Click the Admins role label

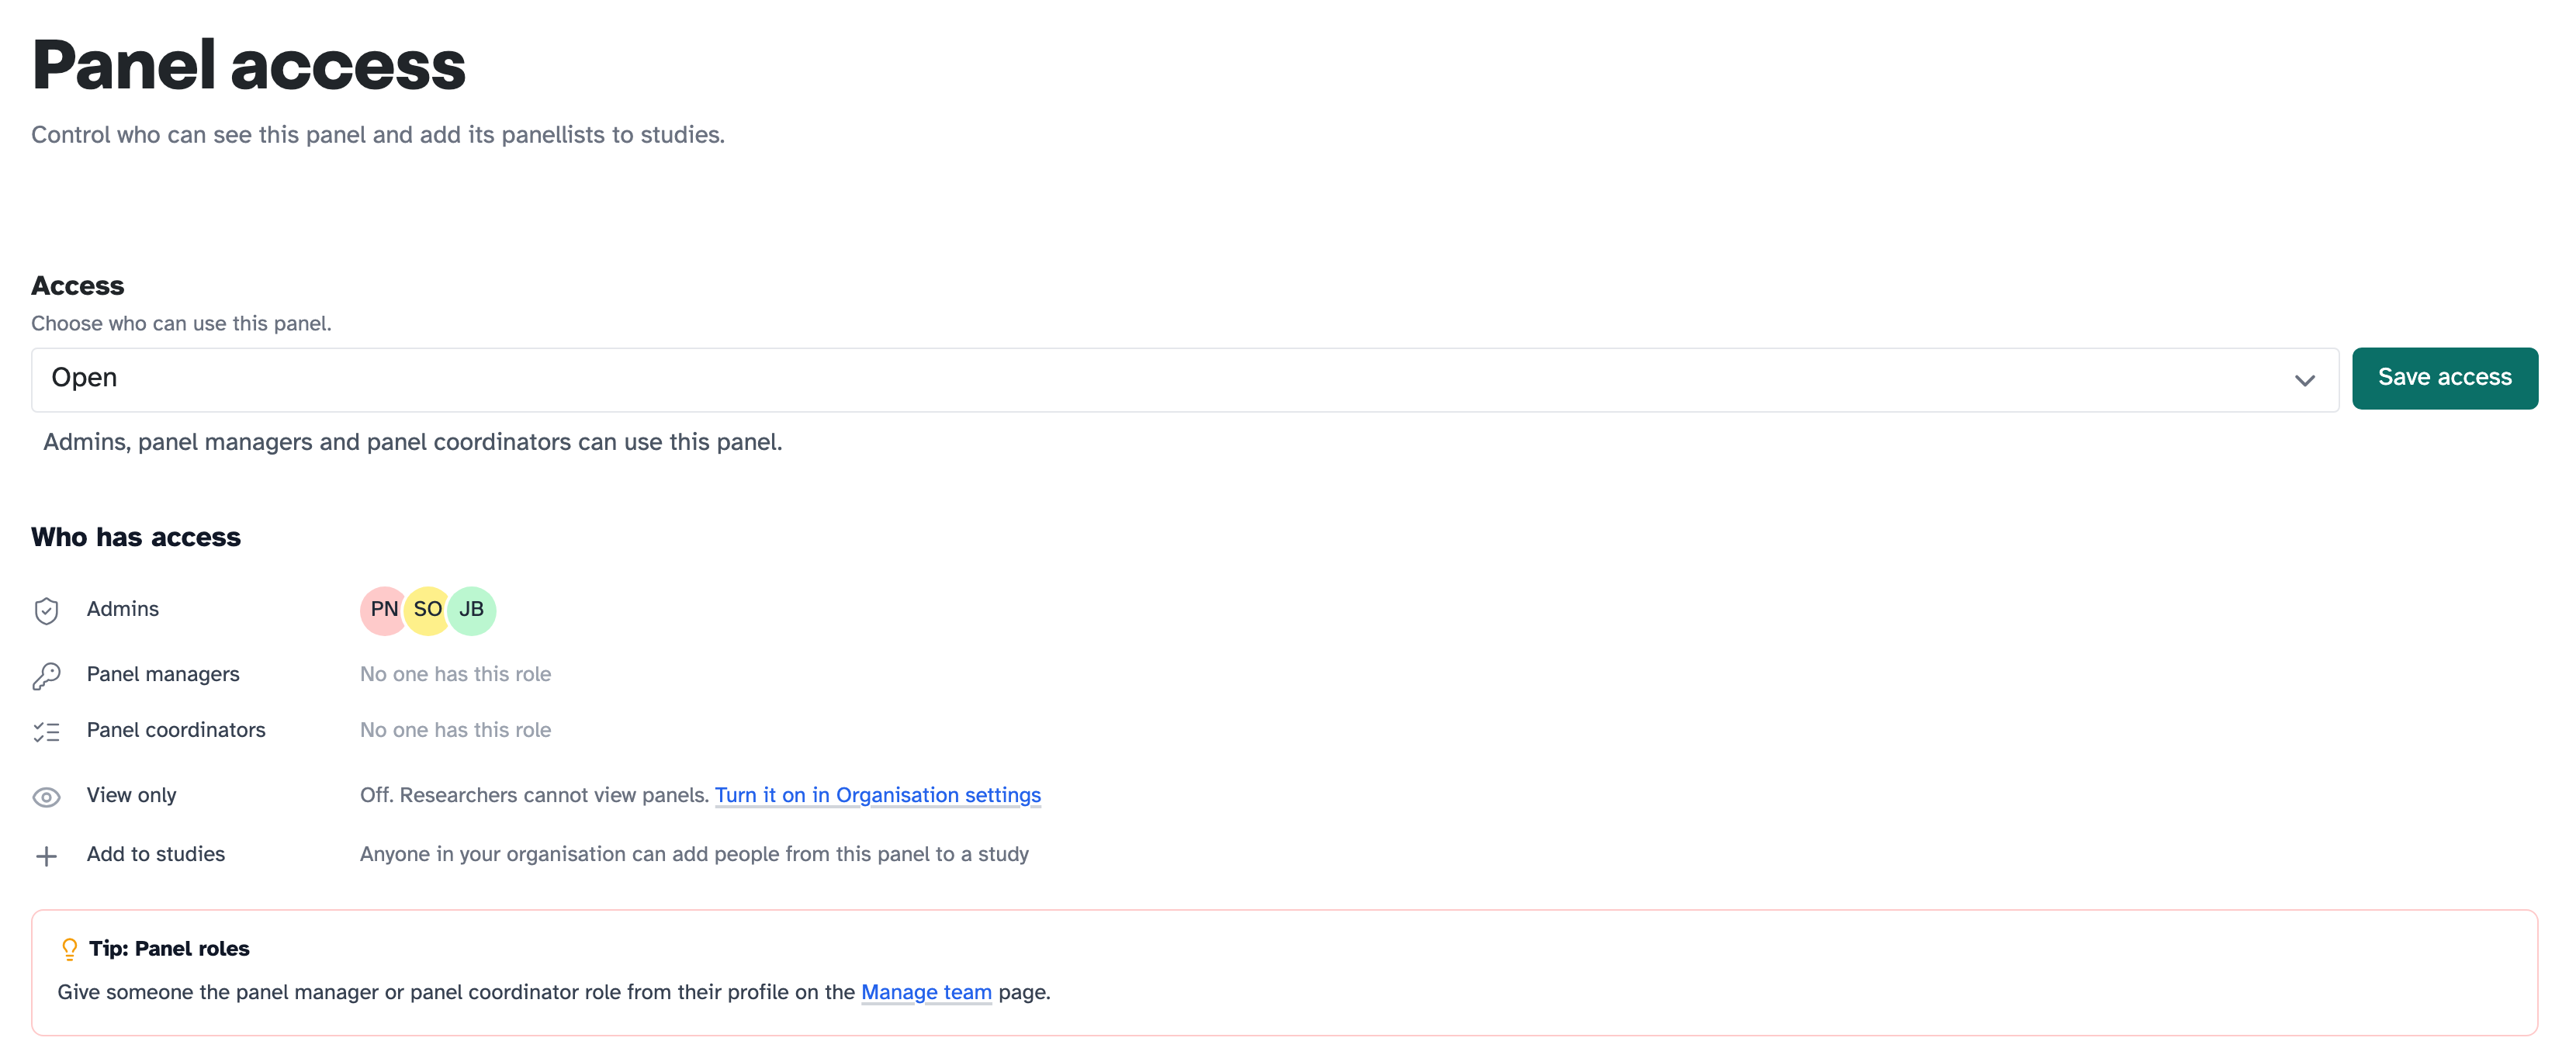coord(122,609)
